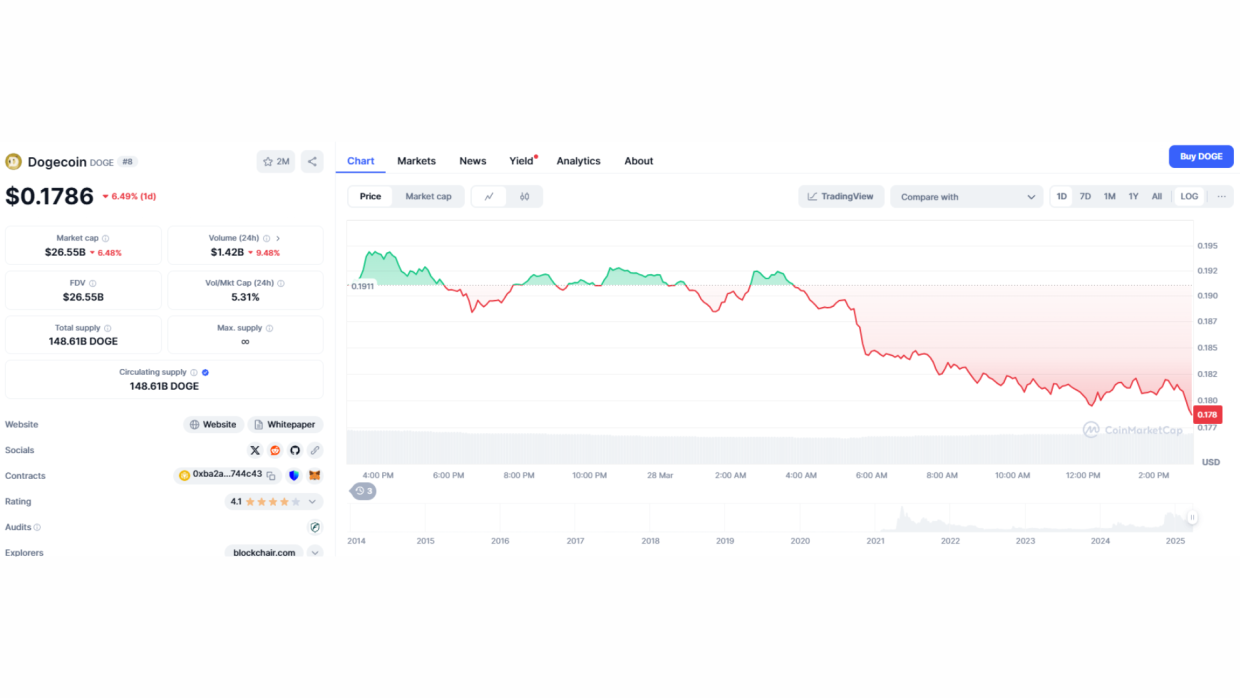Click the 148.61B DOGE circulating supply value
This screenshot has width=1240, height=698.
point(164,386)
